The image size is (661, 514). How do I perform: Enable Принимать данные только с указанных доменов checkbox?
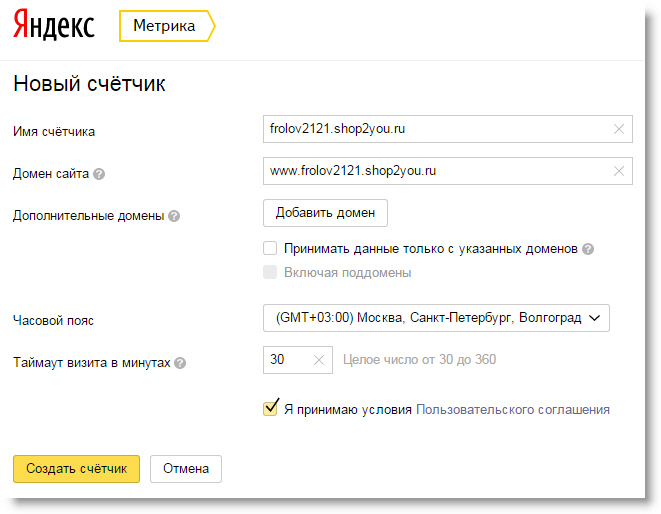point(270,248)
